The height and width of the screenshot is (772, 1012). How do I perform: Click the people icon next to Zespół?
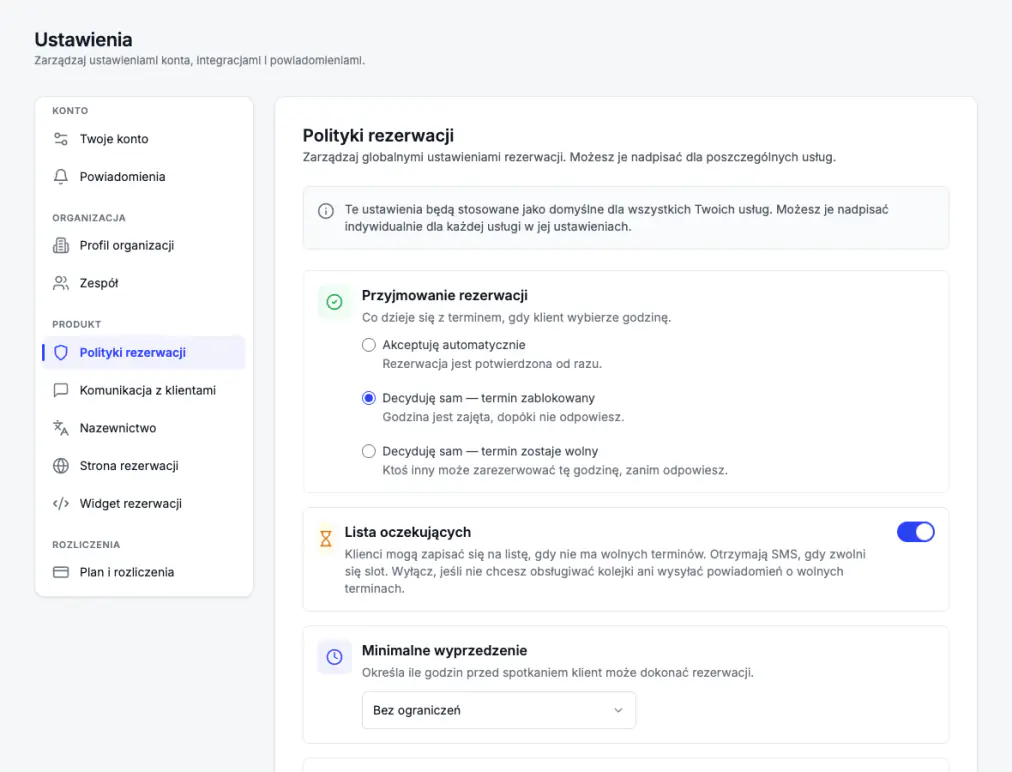61,283
